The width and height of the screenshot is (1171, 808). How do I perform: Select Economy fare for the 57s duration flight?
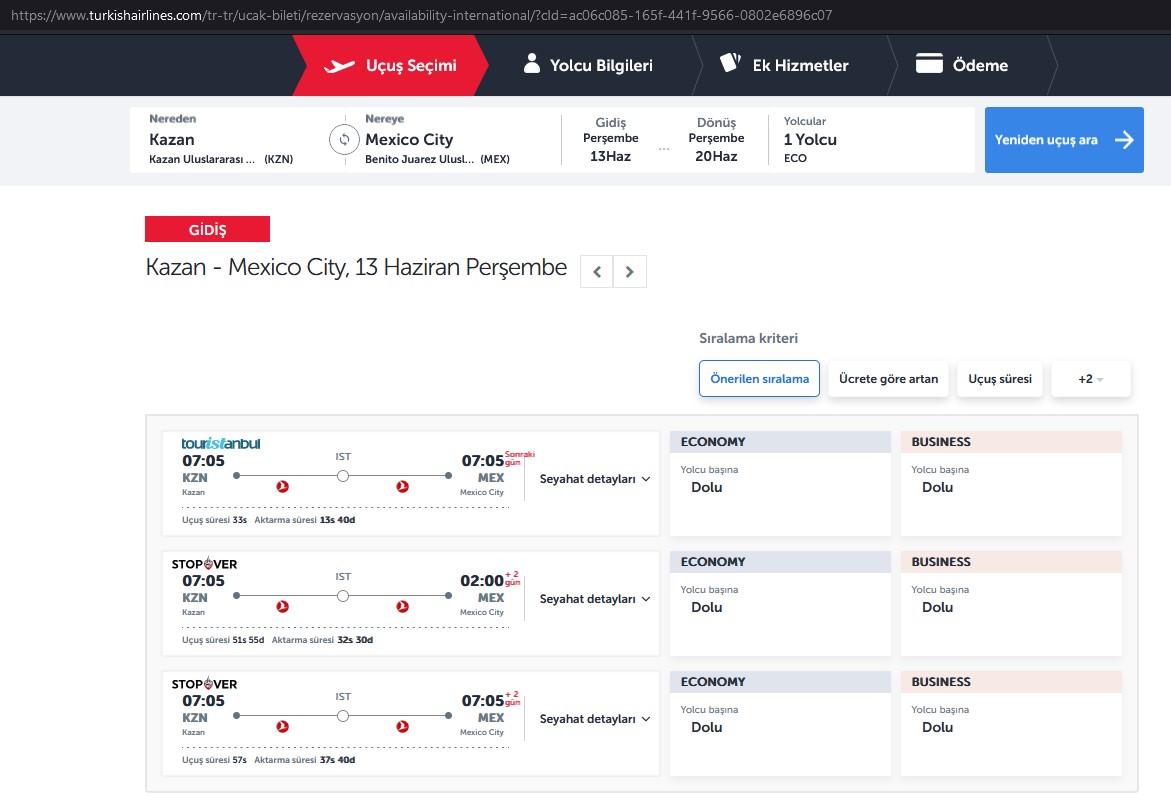[780, 724]
